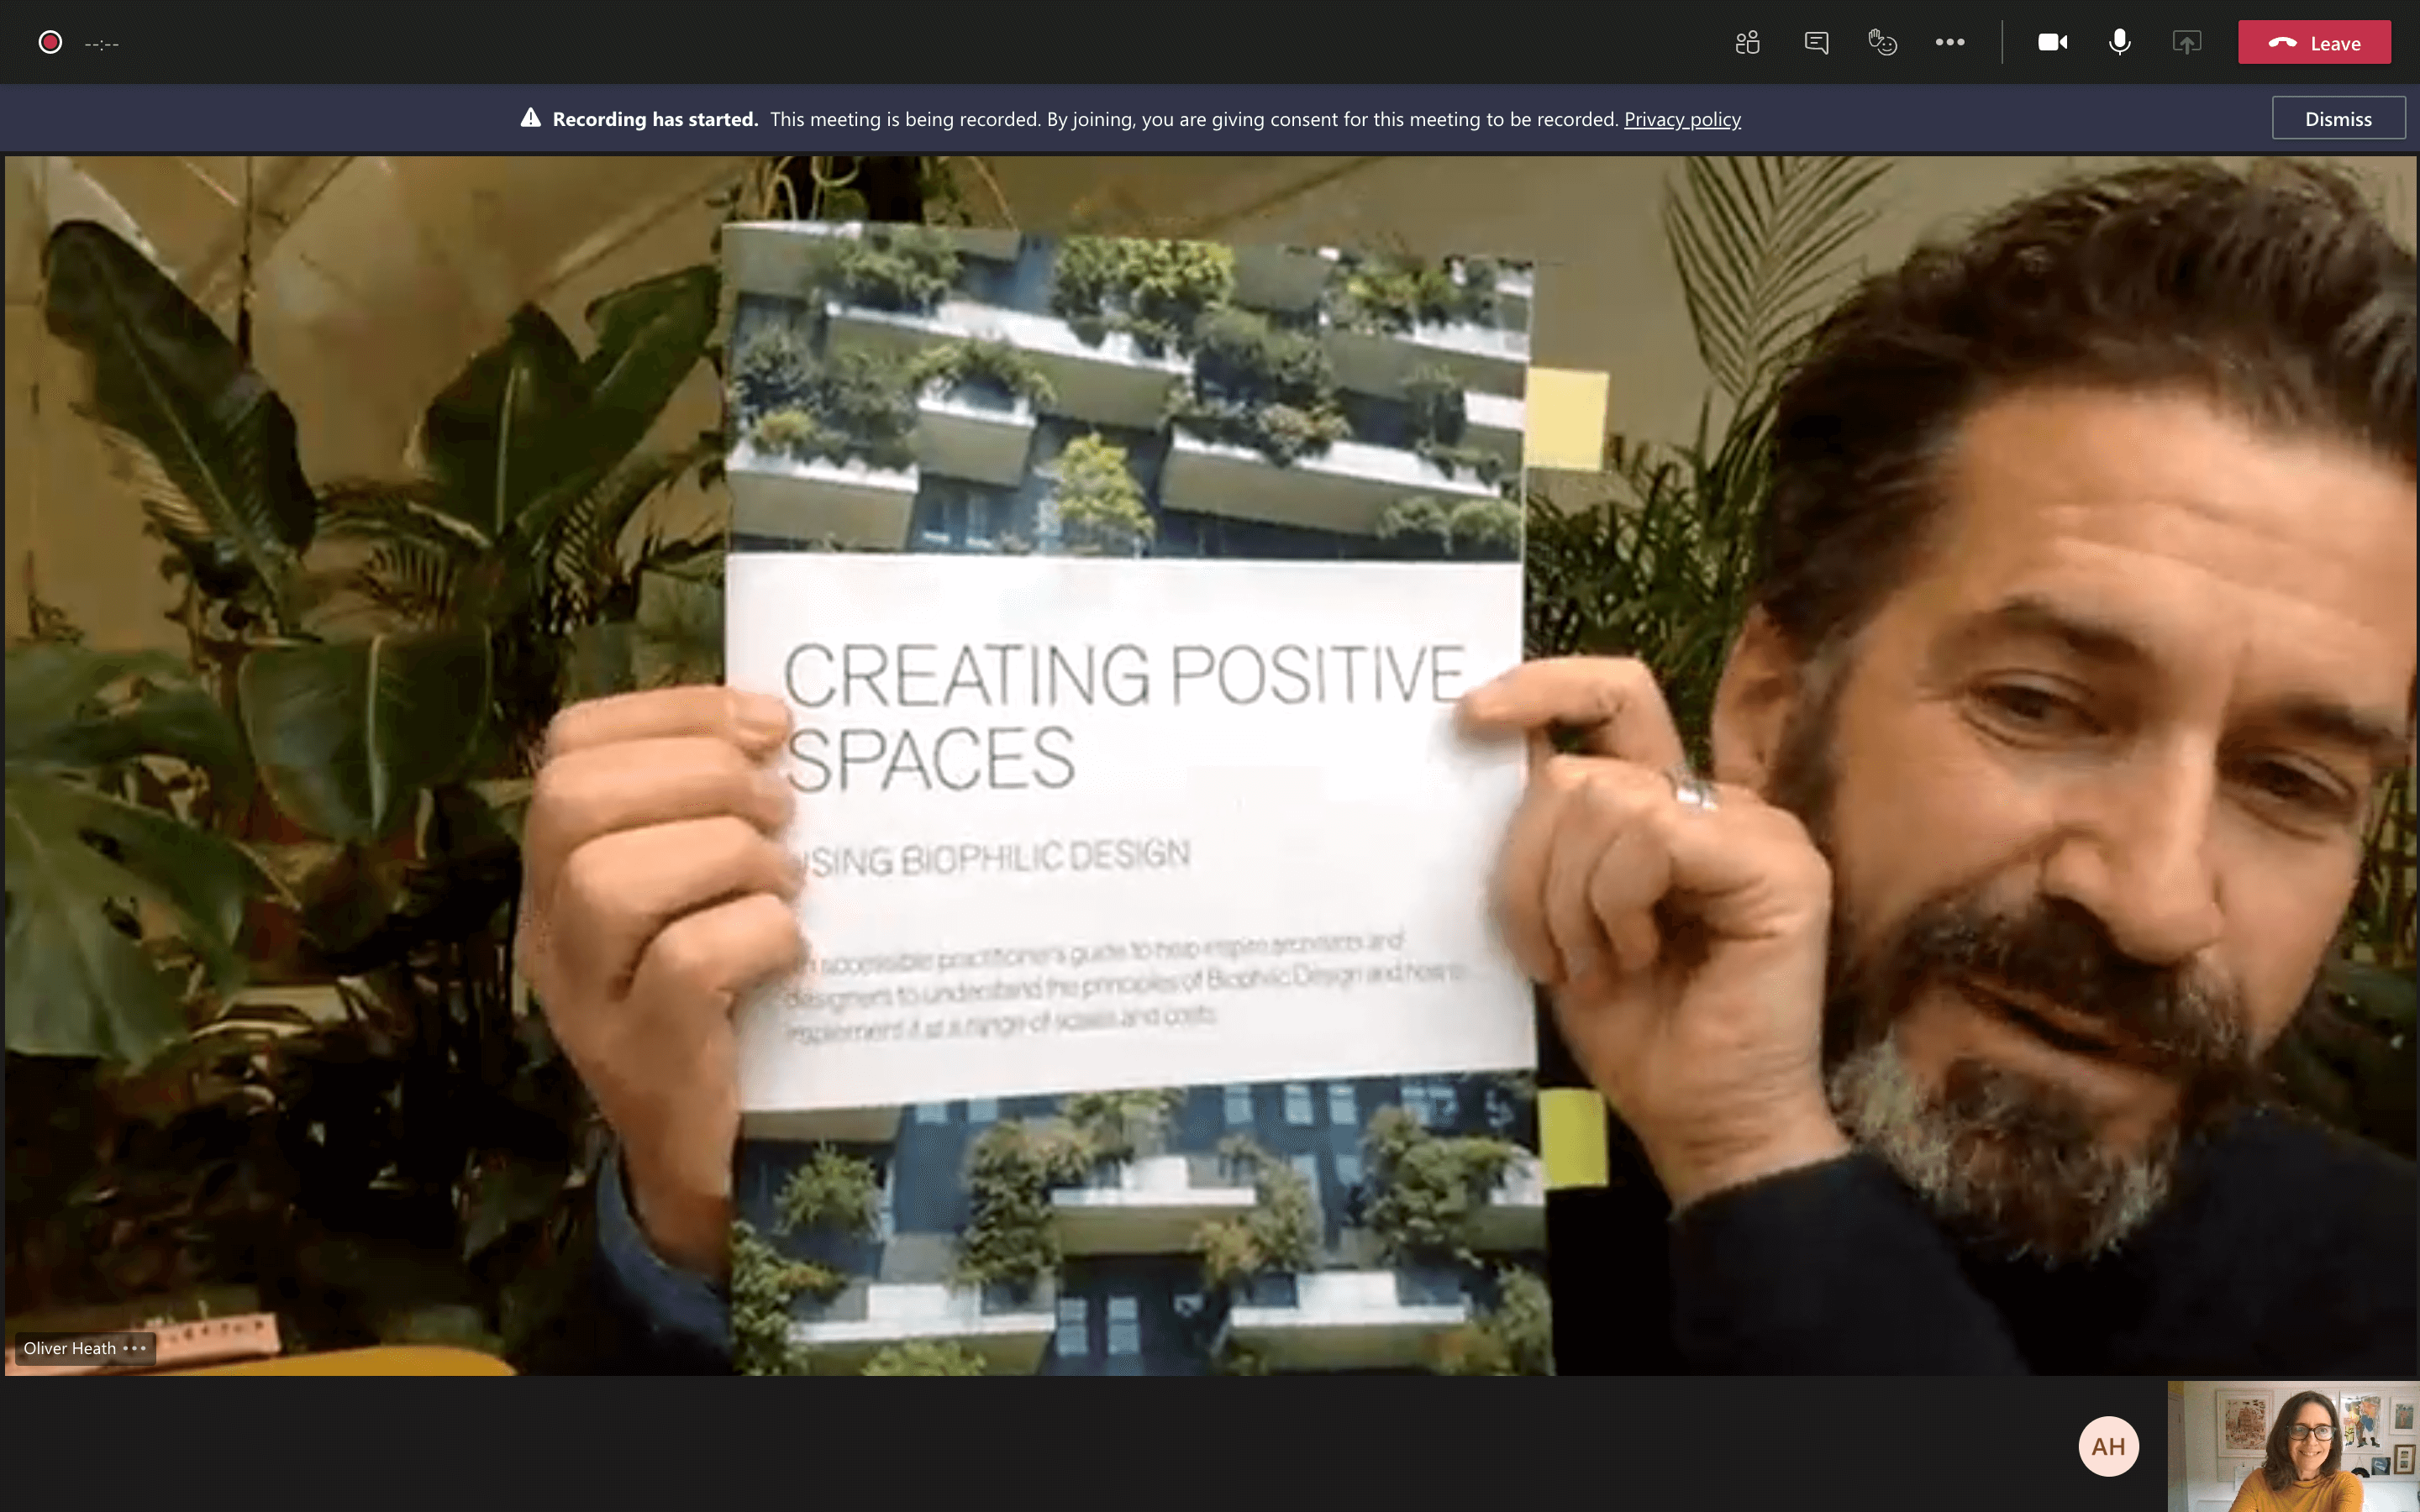Open More actions ellipsis menu
Image resolution: width=2420 pixels, height=1512 pixels.
point(1949,42)
